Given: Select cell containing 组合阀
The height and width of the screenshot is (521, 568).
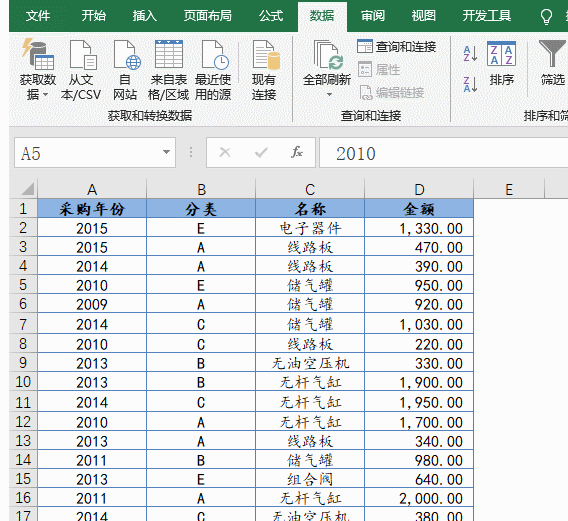Looking at the screenshot, I should click(310, 479).
